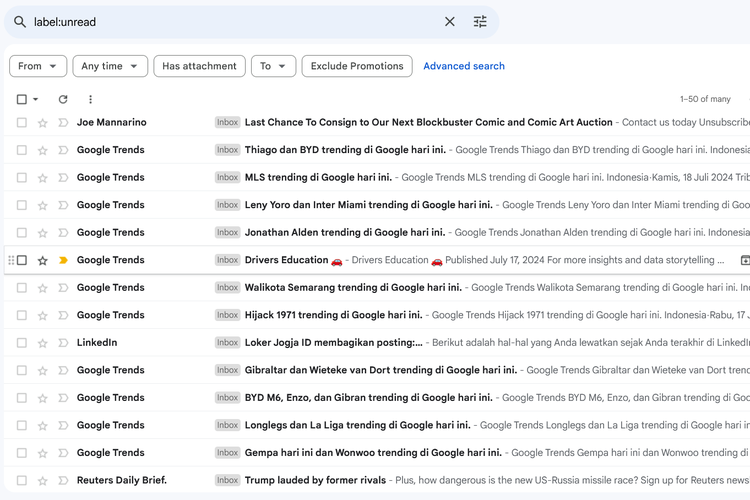
Task: Select the Jonathan Alden email checkbox
Action: (x=22, y=233)
